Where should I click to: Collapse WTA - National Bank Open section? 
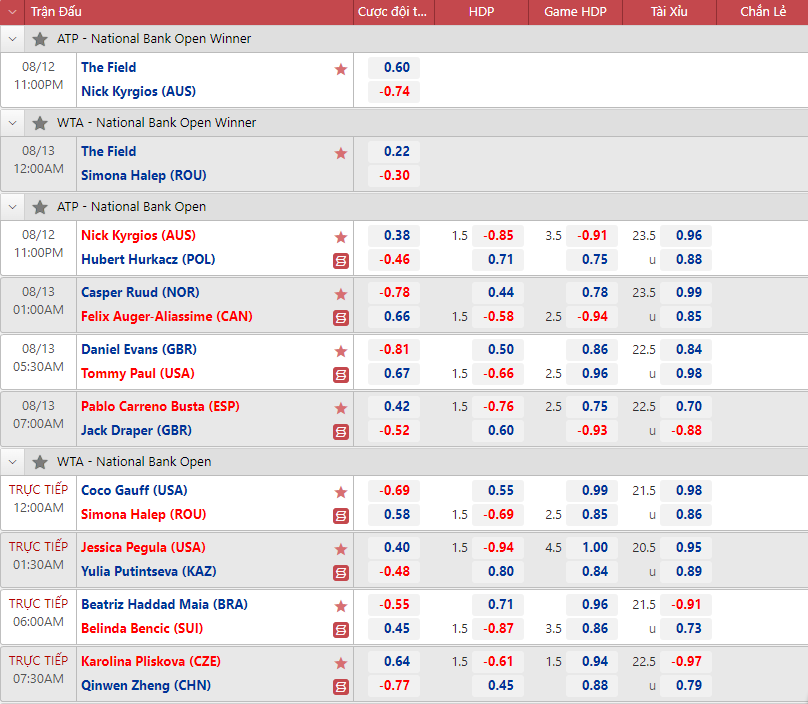pos(13,462)
